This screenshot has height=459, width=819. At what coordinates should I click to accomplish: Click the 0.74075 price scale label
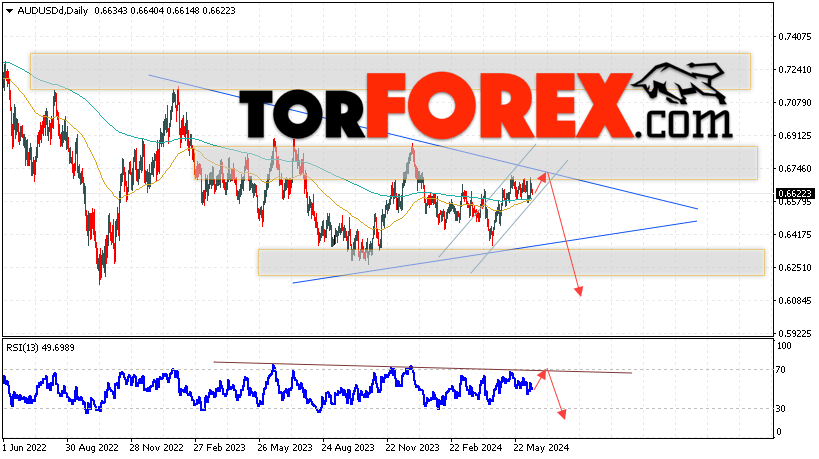pyautogui.click(x=794, y=37)
